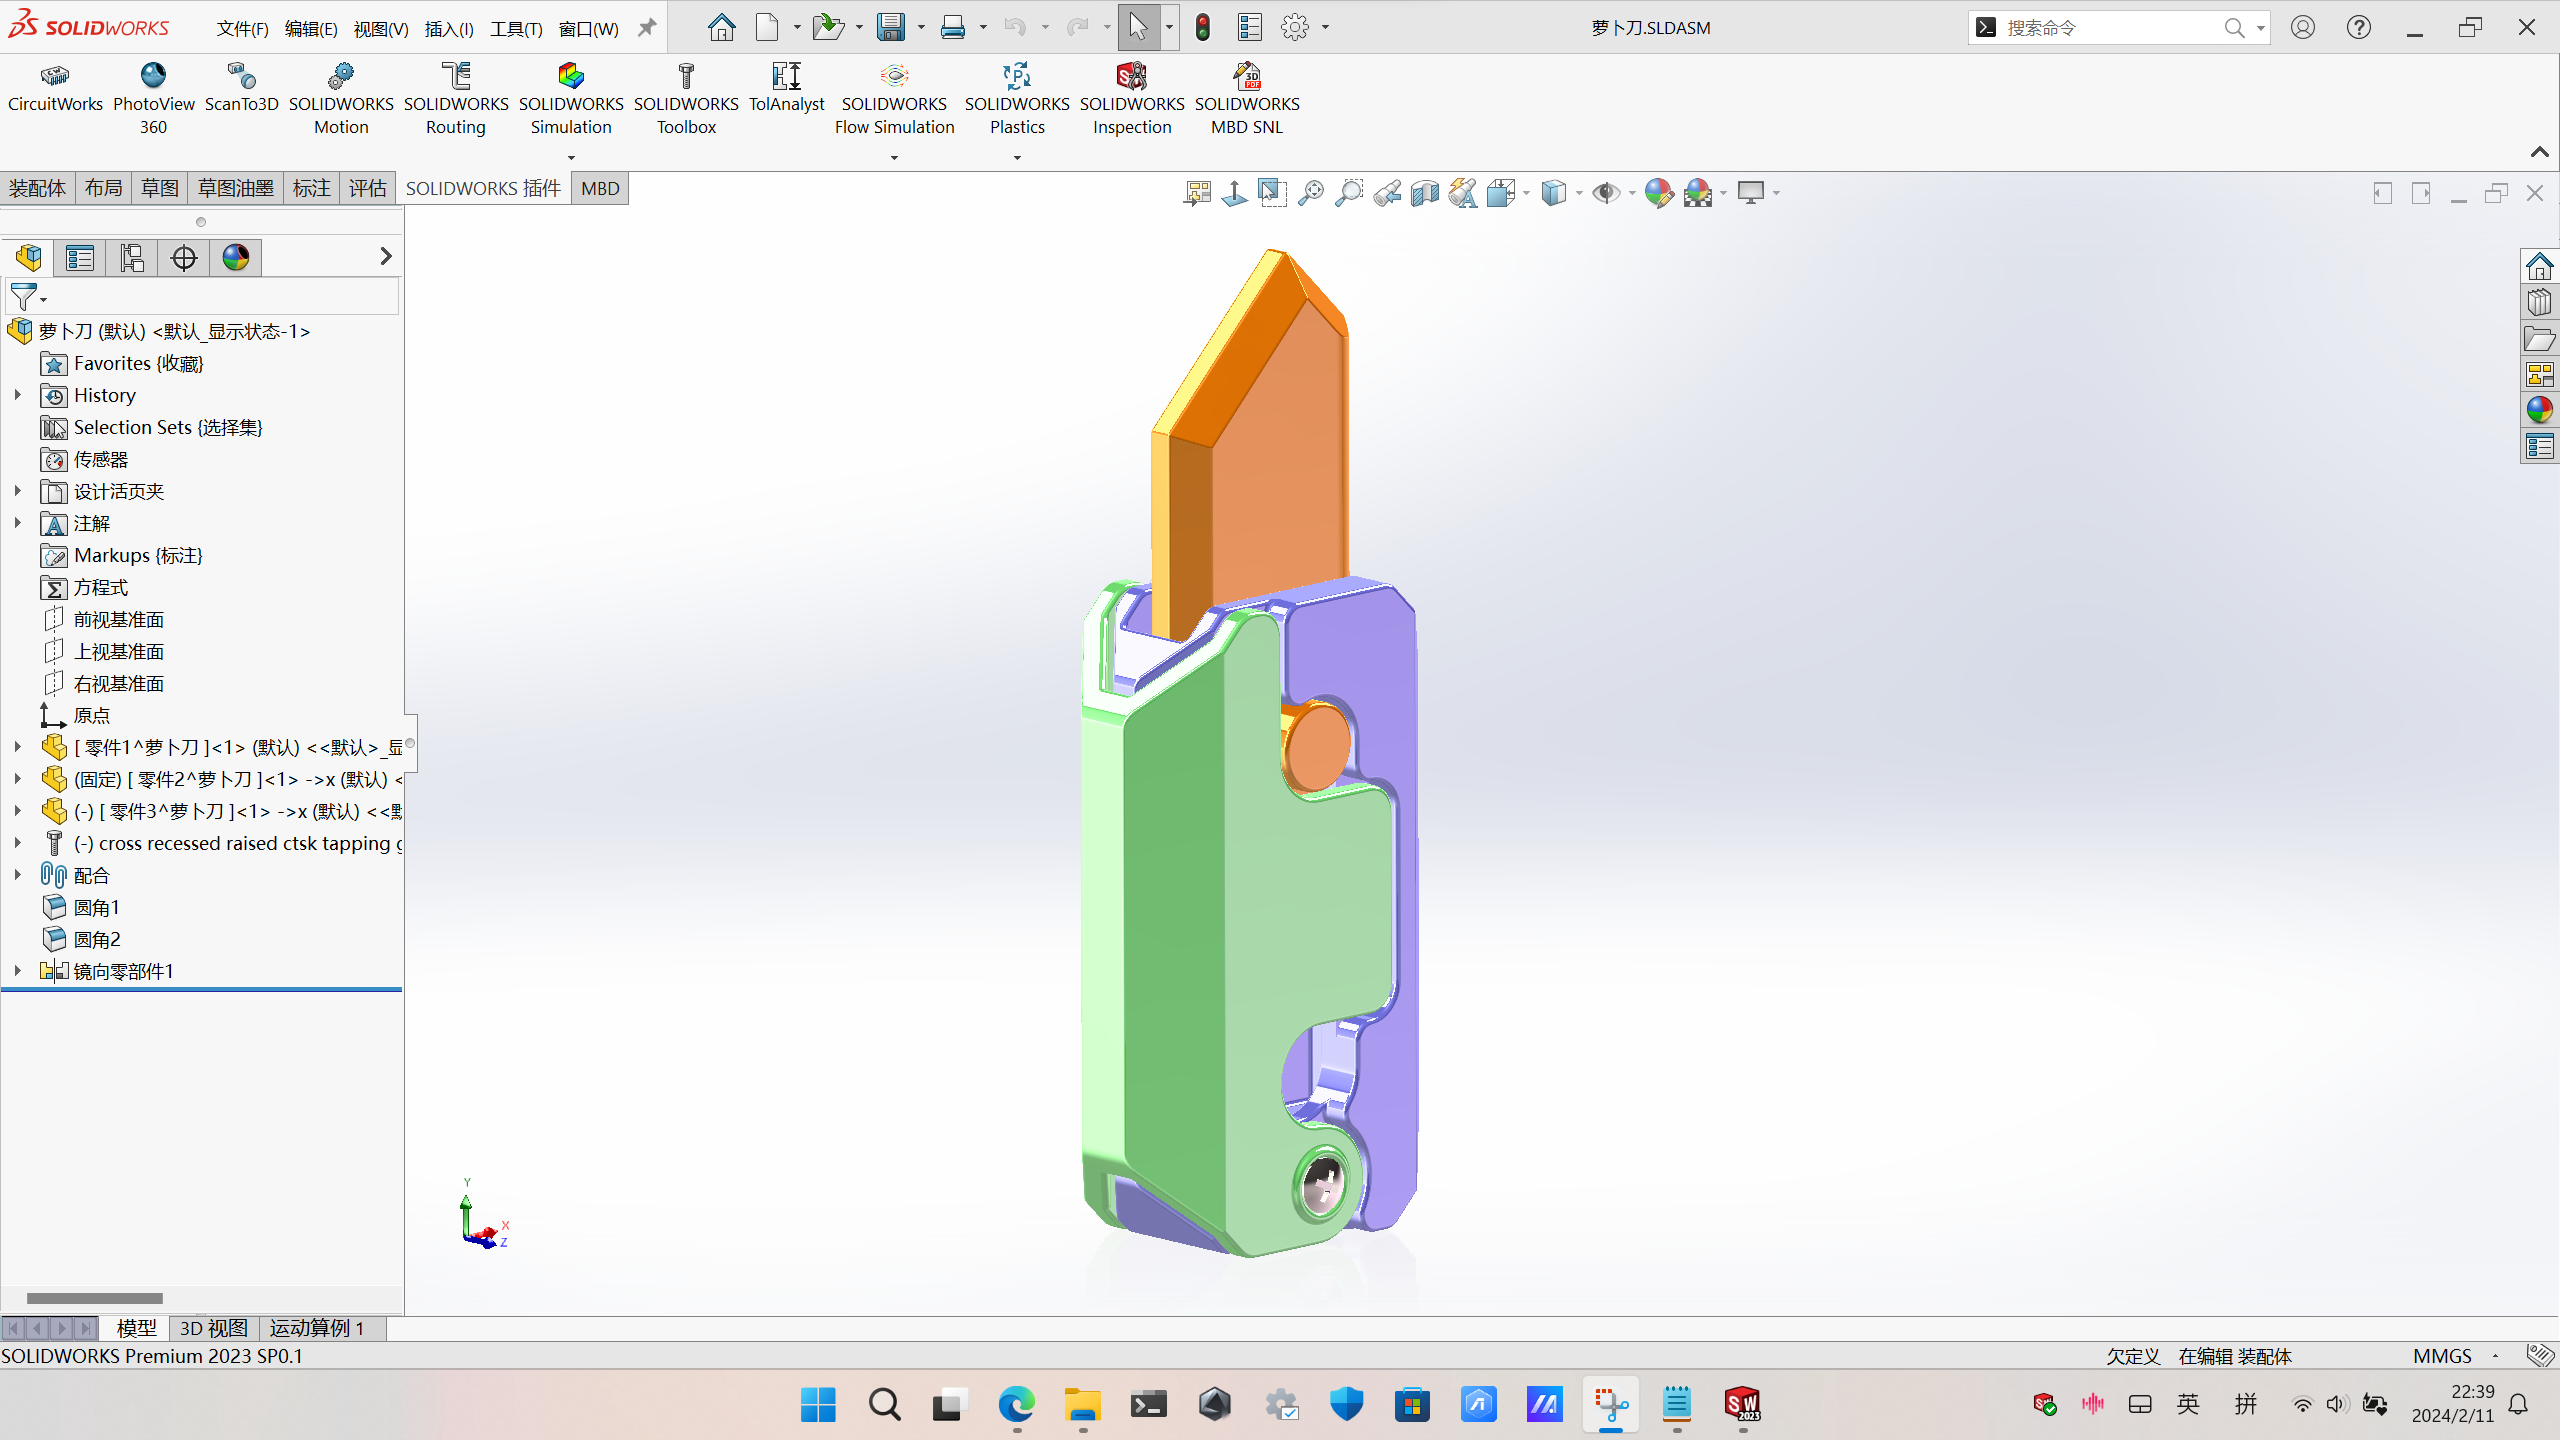This screenshot has height=1440, width=2560.
Task: Toggle the SOLIDWORKS Routing add-in
Action: click(x=456, y=99)
